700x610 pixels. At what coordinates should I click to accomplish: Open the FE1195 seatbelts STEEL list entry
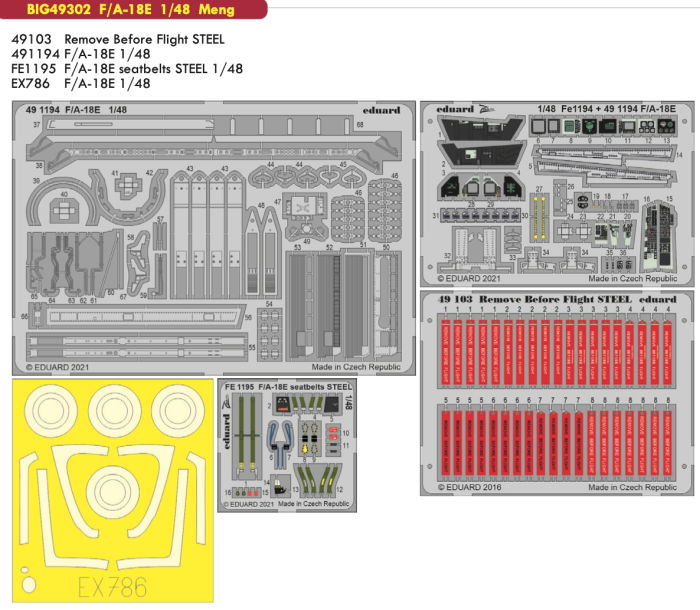[126, 69]
